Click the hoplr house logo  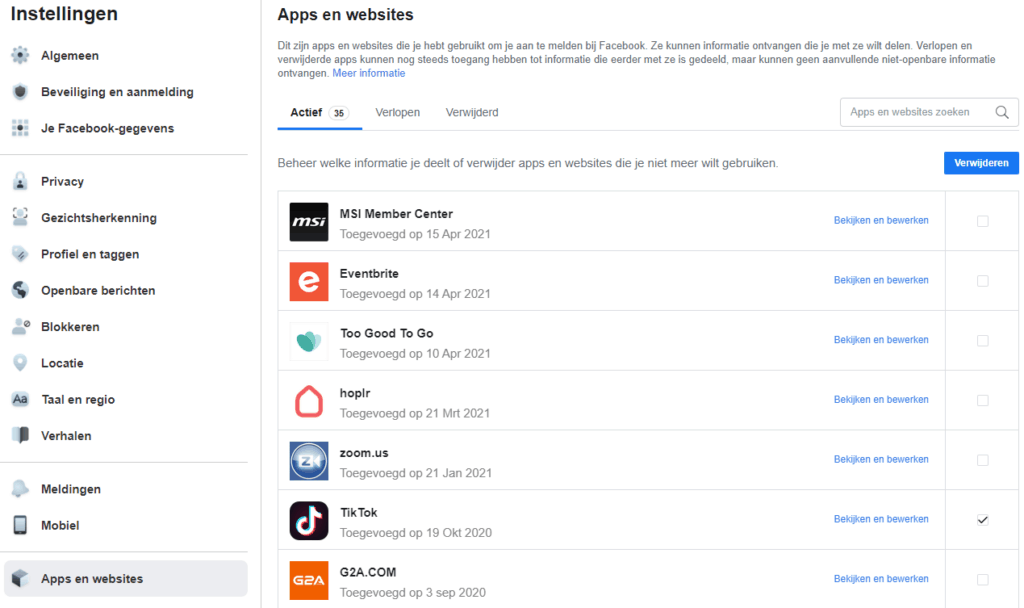point(309,401)
